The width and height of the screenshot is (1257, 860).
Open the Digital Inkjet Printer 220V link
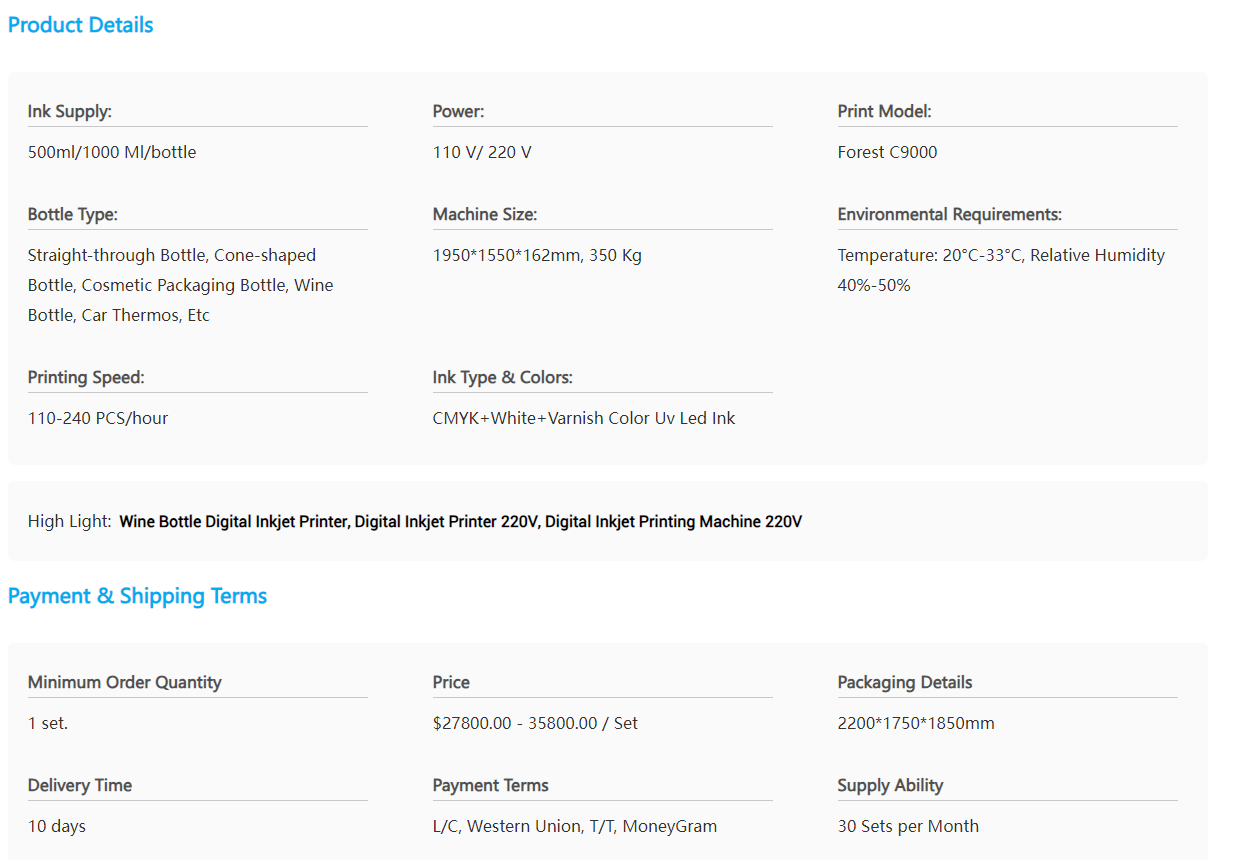[x=447, y=522]
